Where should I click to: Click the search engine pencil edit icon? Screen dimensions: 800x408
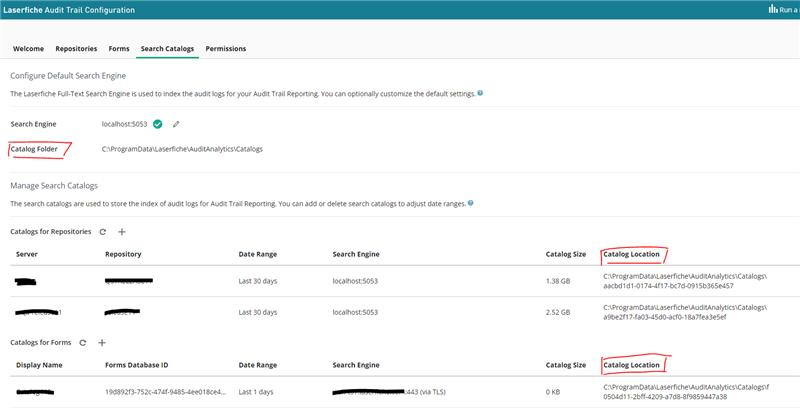176,124
